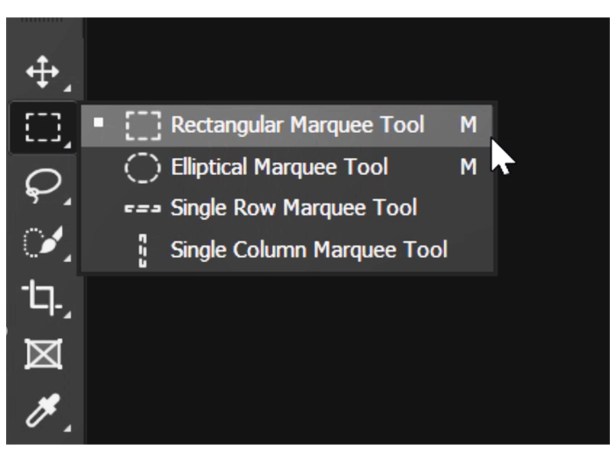This screenshot has width=616, height=462.
Task: Select the Lasso tool
Action: coord(43,184)
